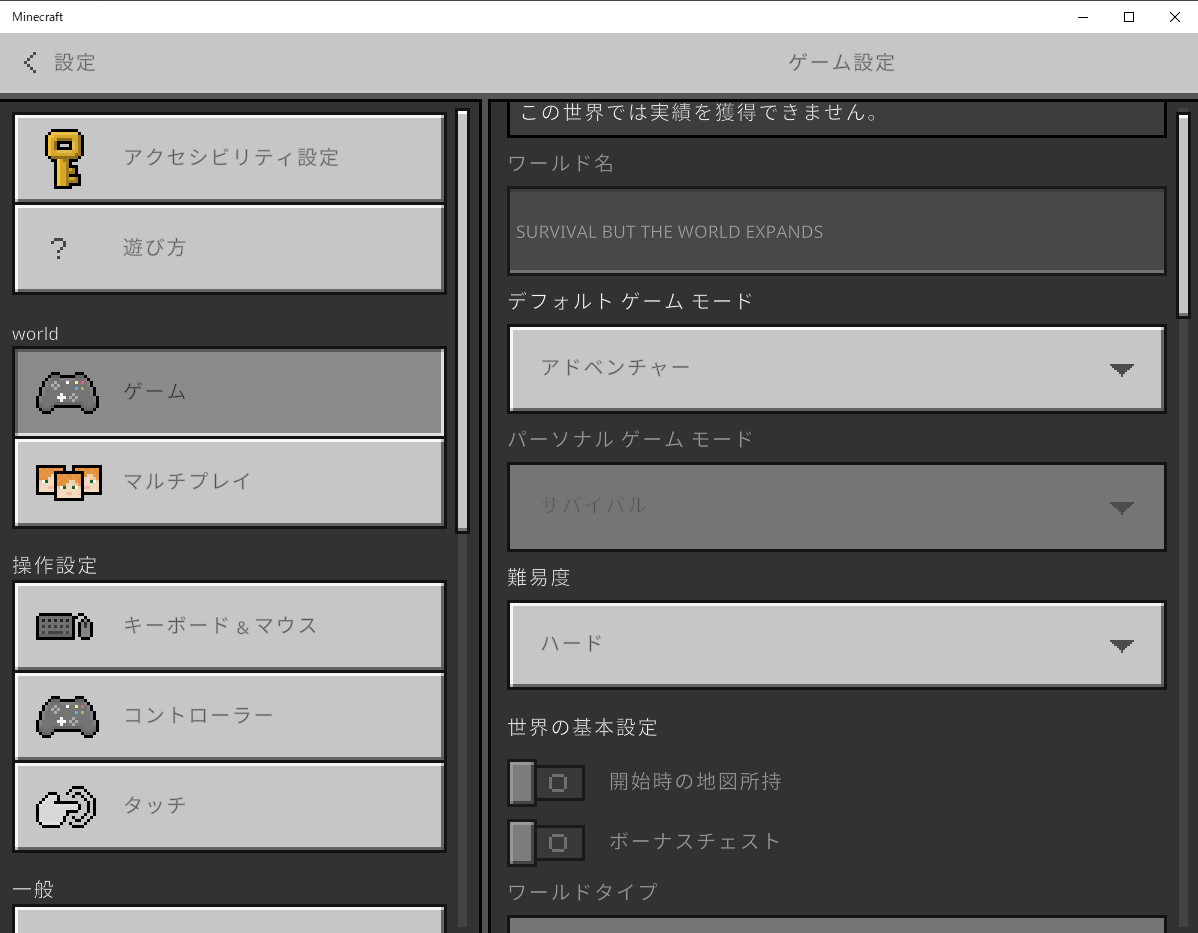
Task: Open the 難易度 dropdown showing ハード
Action: tap(837, 645)
